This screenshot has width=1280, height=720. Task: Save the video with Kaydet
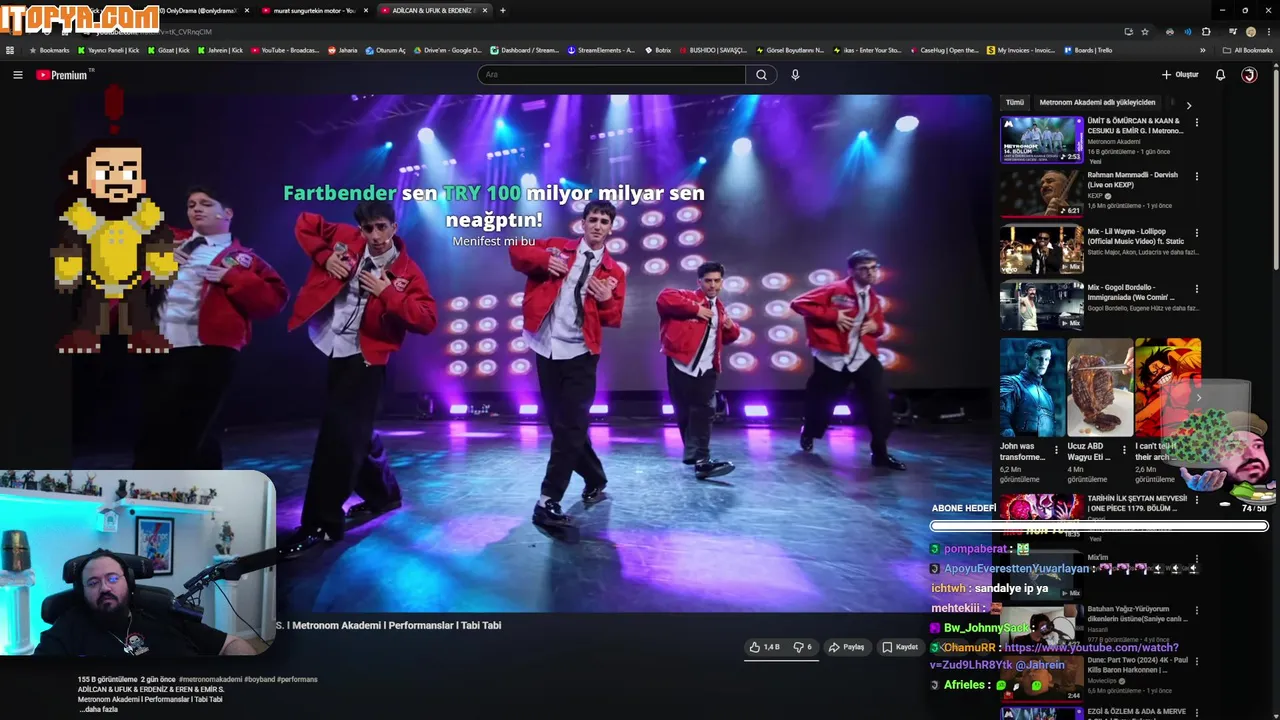pyautogui.click(x=900, y=647)
